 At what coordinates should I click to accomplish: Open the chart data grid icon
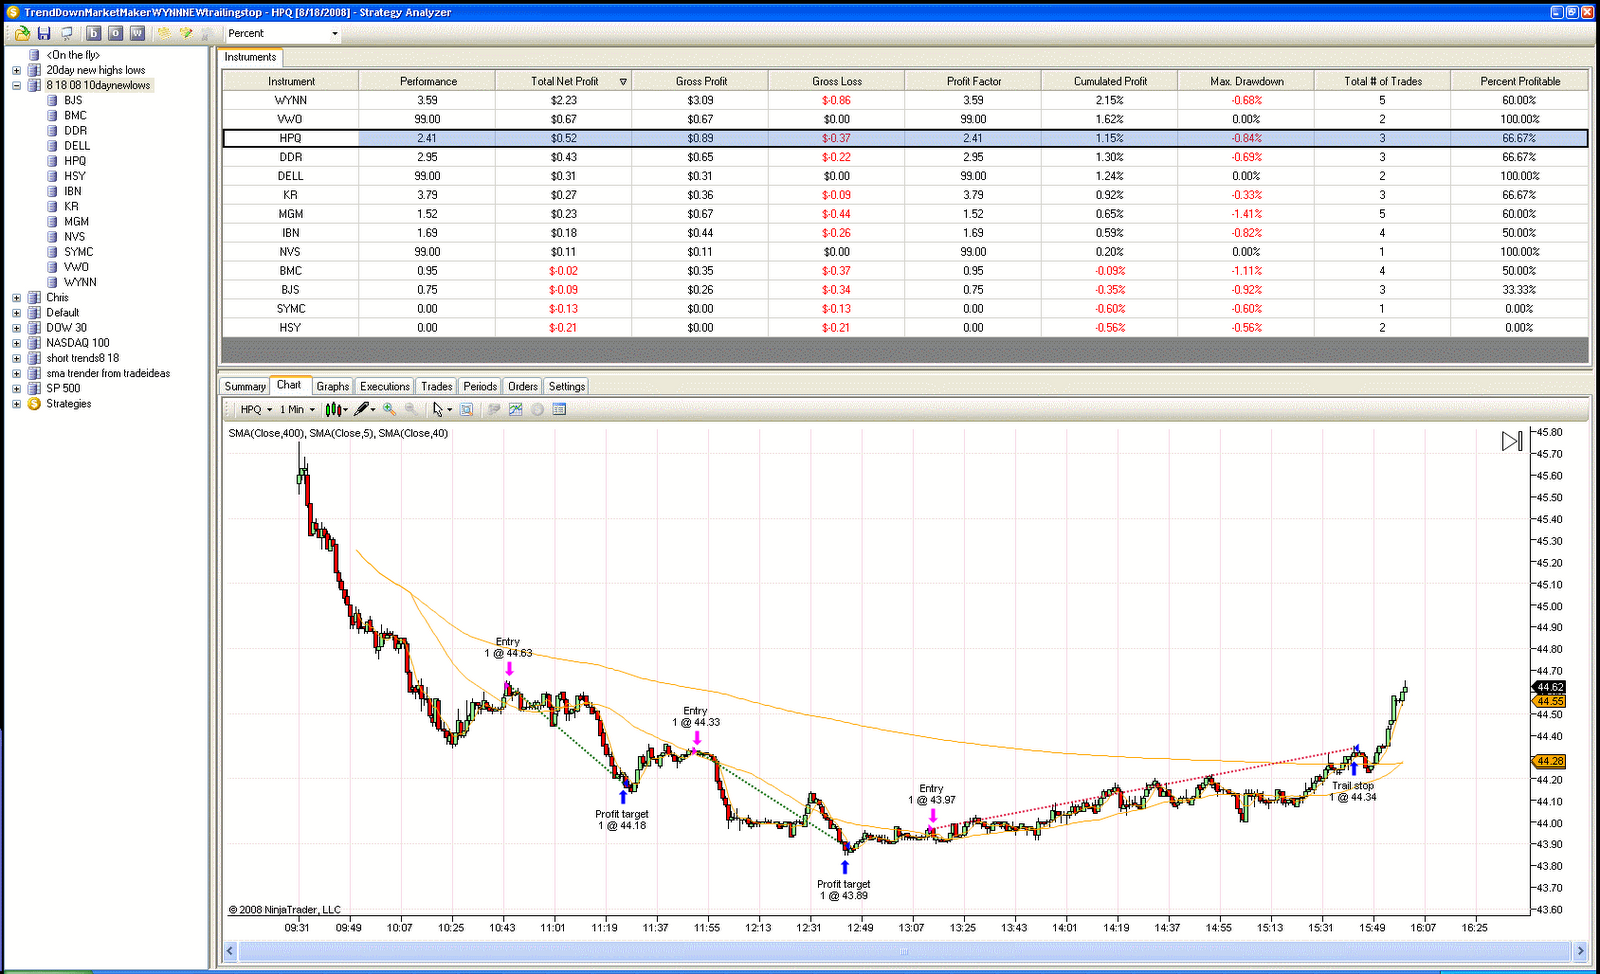click(559, 408)
